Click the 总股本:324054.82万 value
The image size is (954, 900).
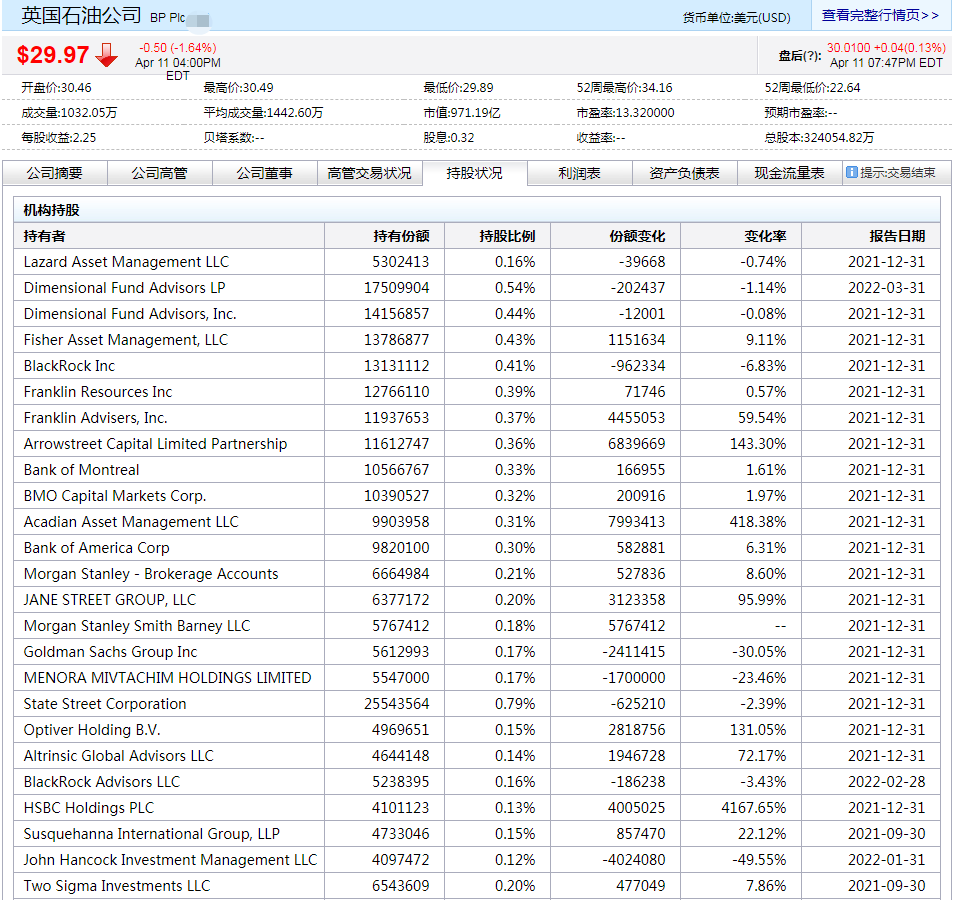point(820,138)
